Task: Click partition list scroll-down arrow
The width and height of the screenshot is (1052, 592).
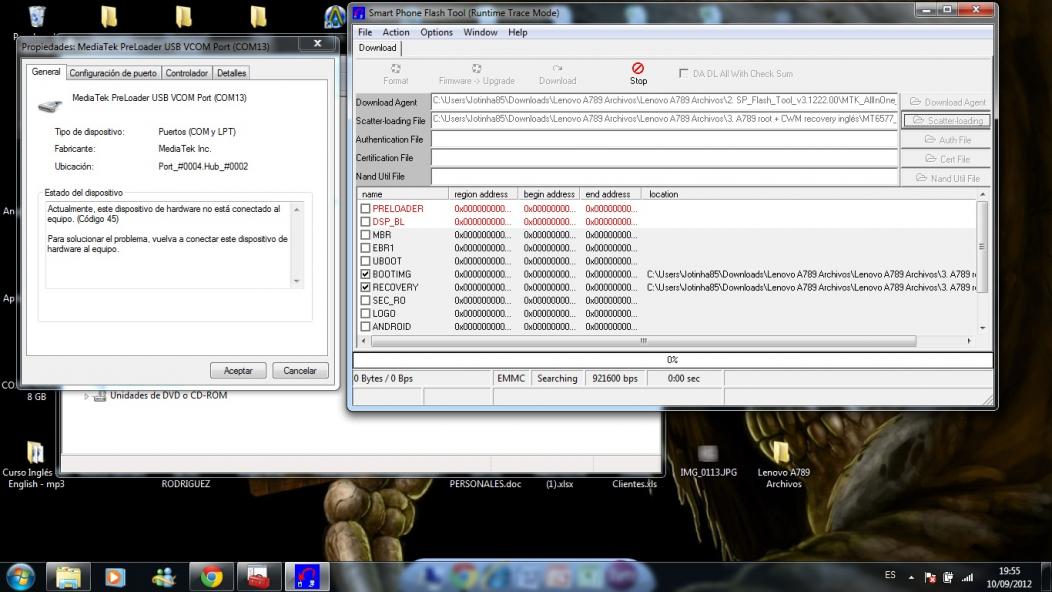Action: click(982, 328)
